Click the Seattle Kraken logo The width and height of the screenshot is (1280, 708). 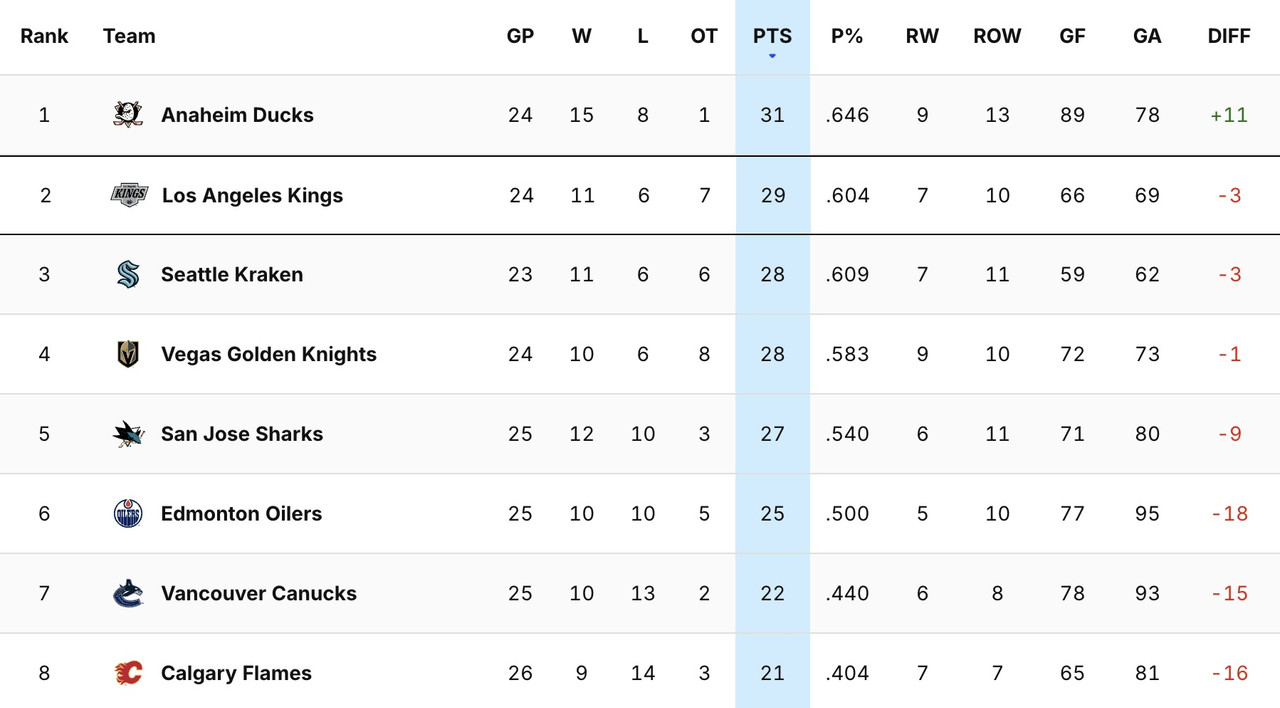click(x=127, y=274)
